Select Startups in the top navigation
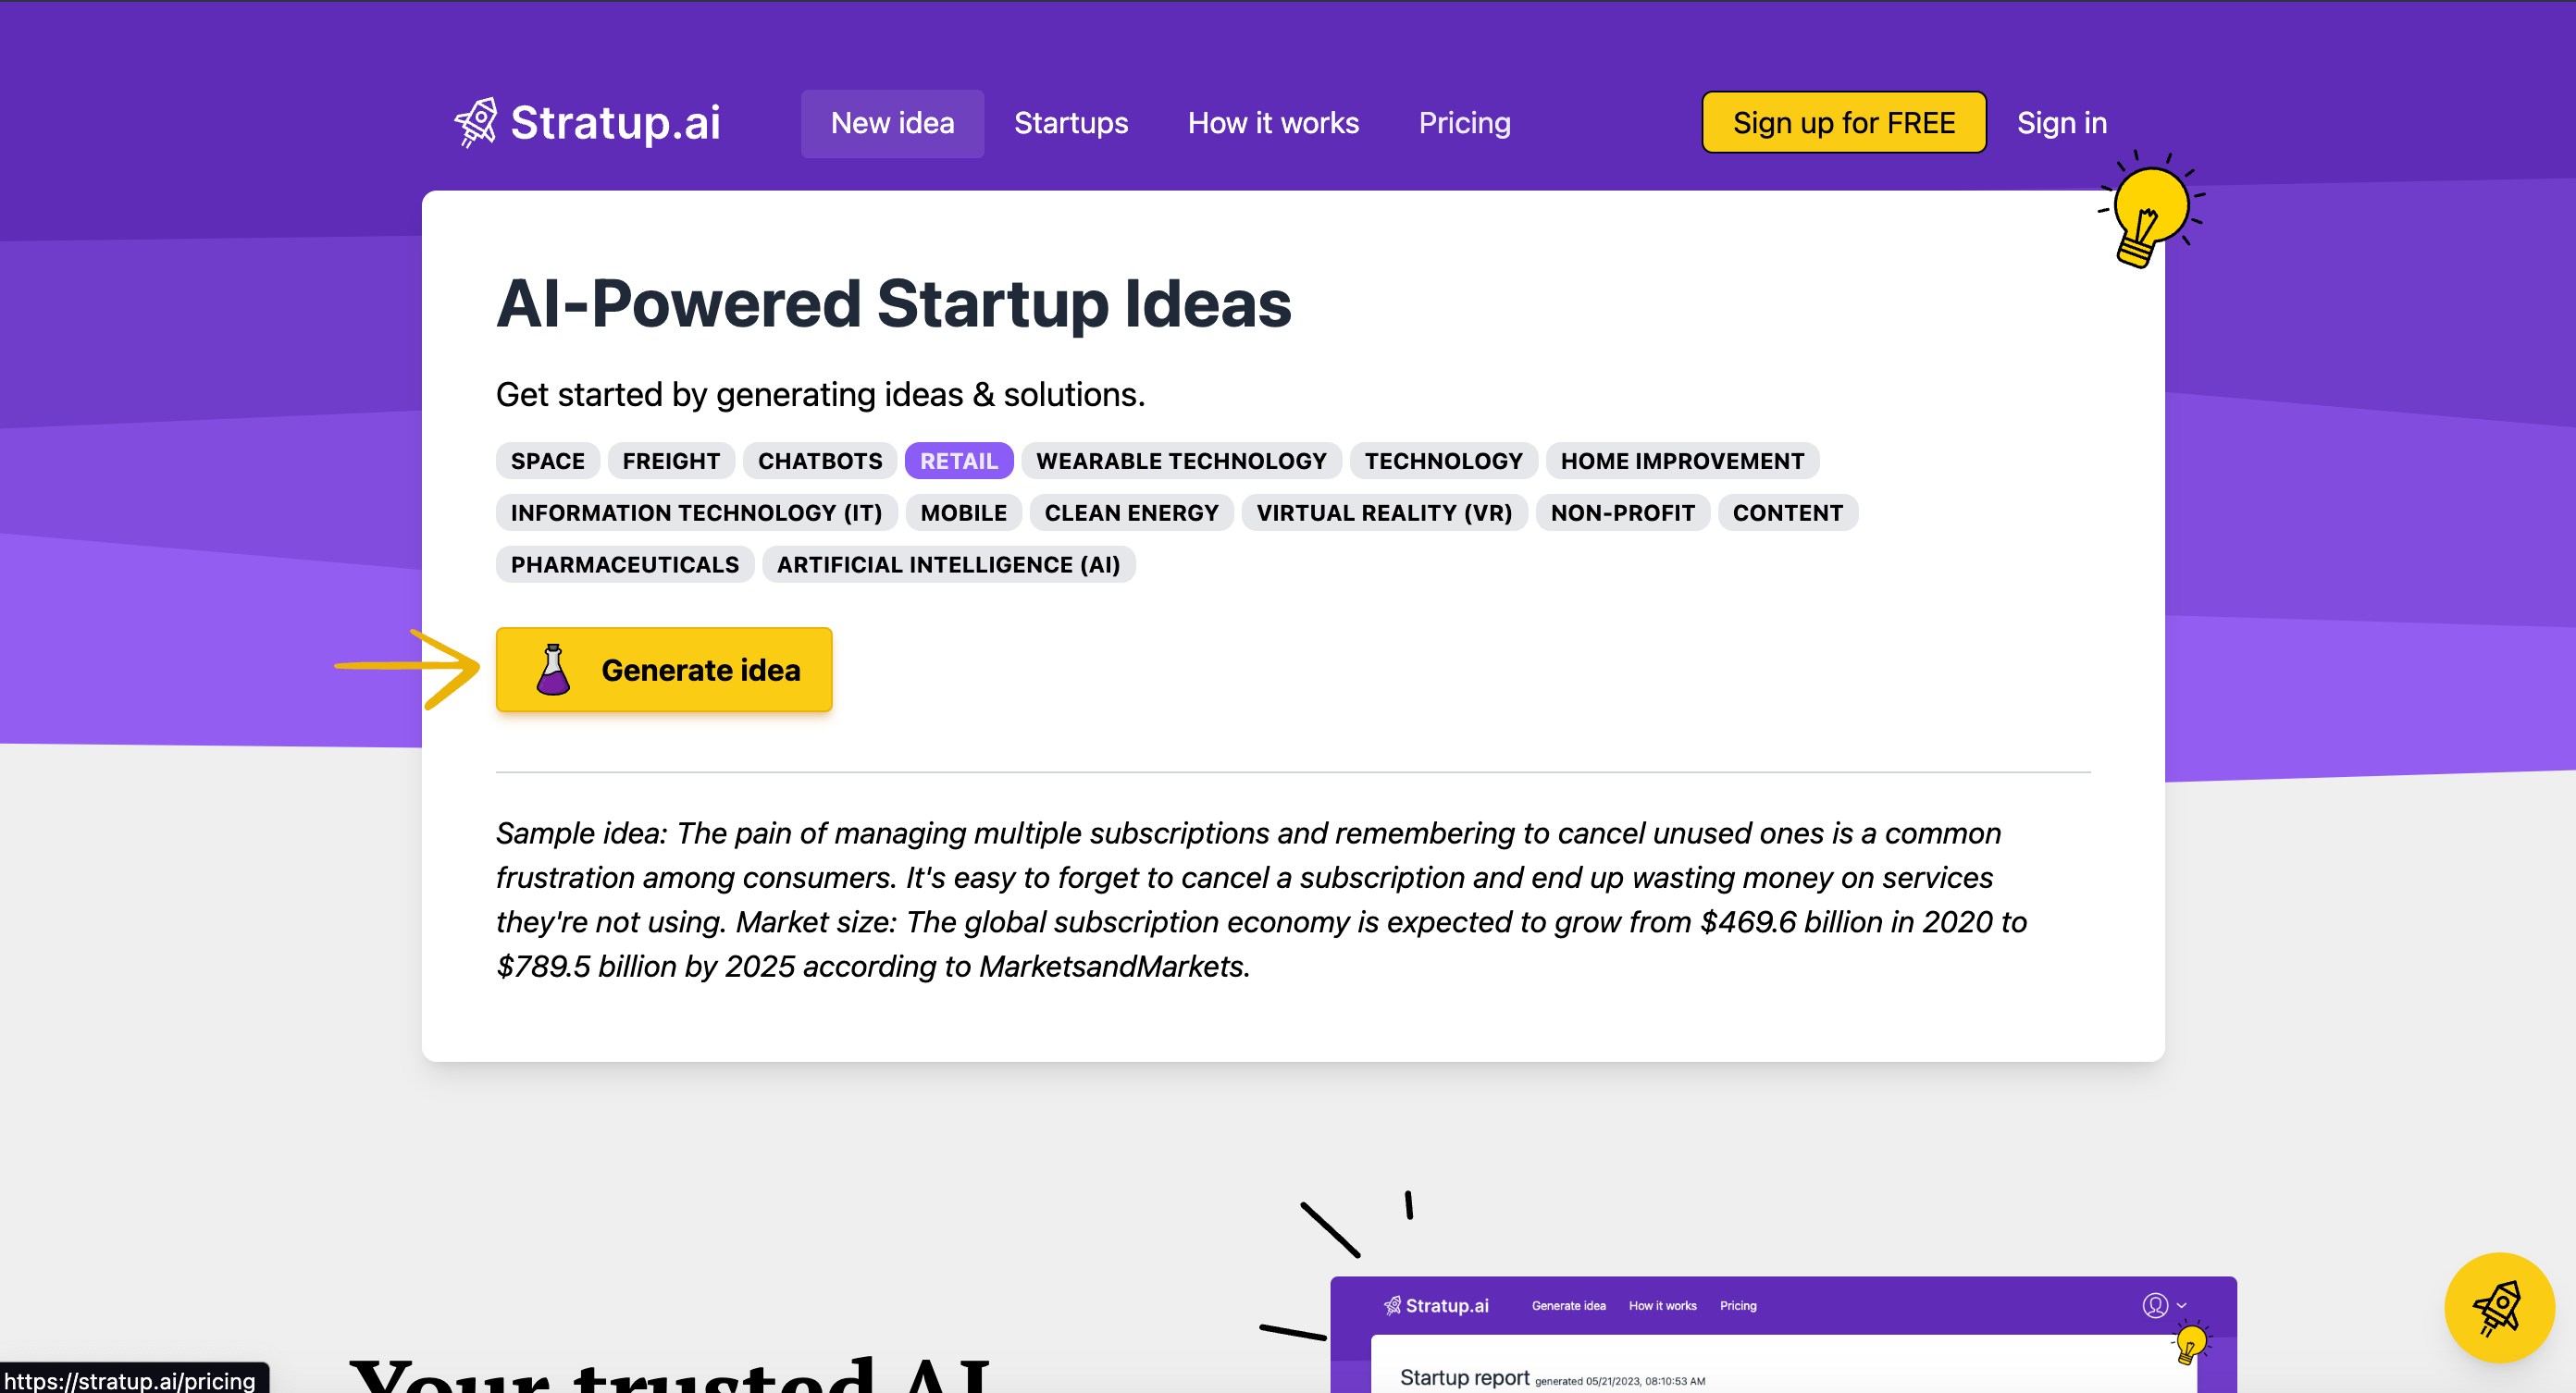Viewport: 2576px width, 1393px height. pos(1071,122)
